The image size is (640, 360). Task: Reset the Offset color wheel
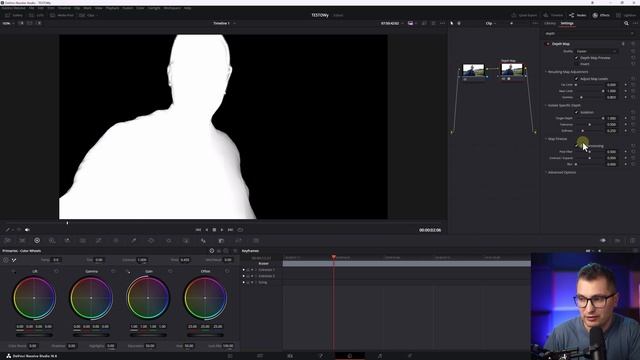pyautogui.click(x=227, y=271)
